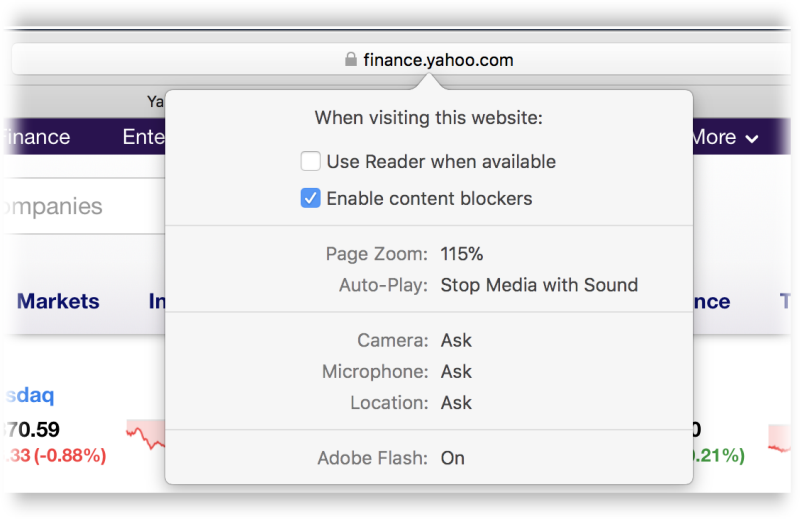Uncheck Enable content blockers checkbox
800x519 pixels.
pyautogui.click(x=310, y=198)
